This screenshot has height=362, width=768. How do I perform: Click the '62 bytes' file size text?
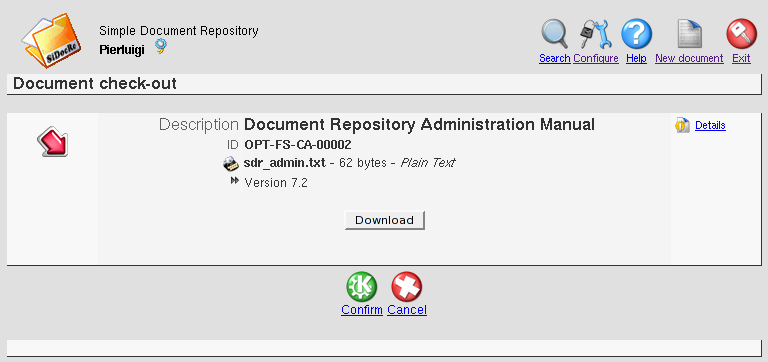click(x=363, y=163)
